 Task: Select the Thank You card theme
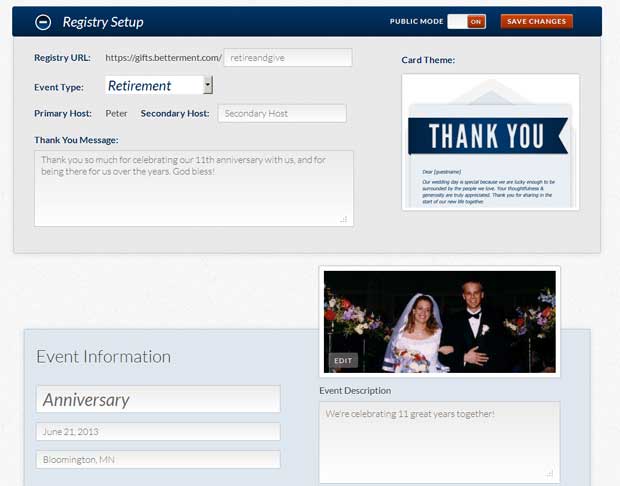(491, 142)
